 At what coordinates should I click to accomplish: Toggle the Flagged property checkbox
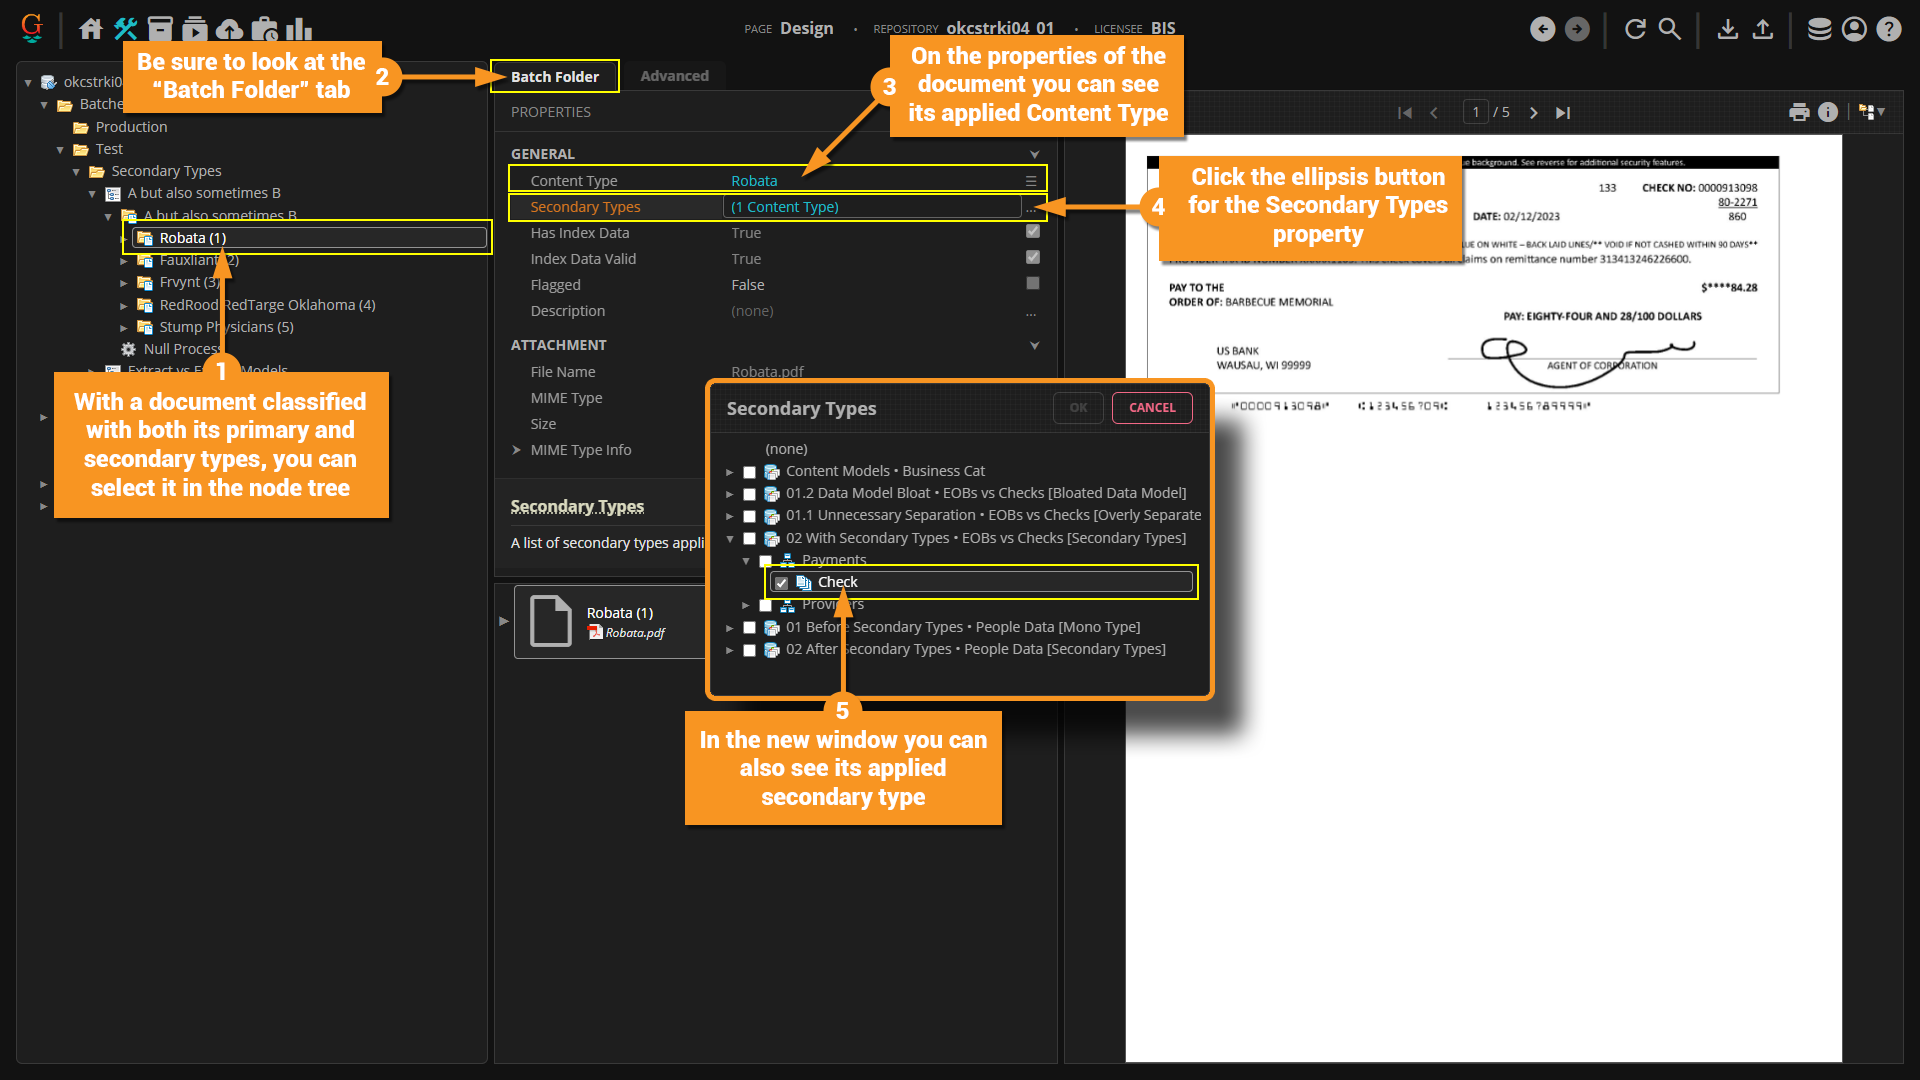(1033, 284)
